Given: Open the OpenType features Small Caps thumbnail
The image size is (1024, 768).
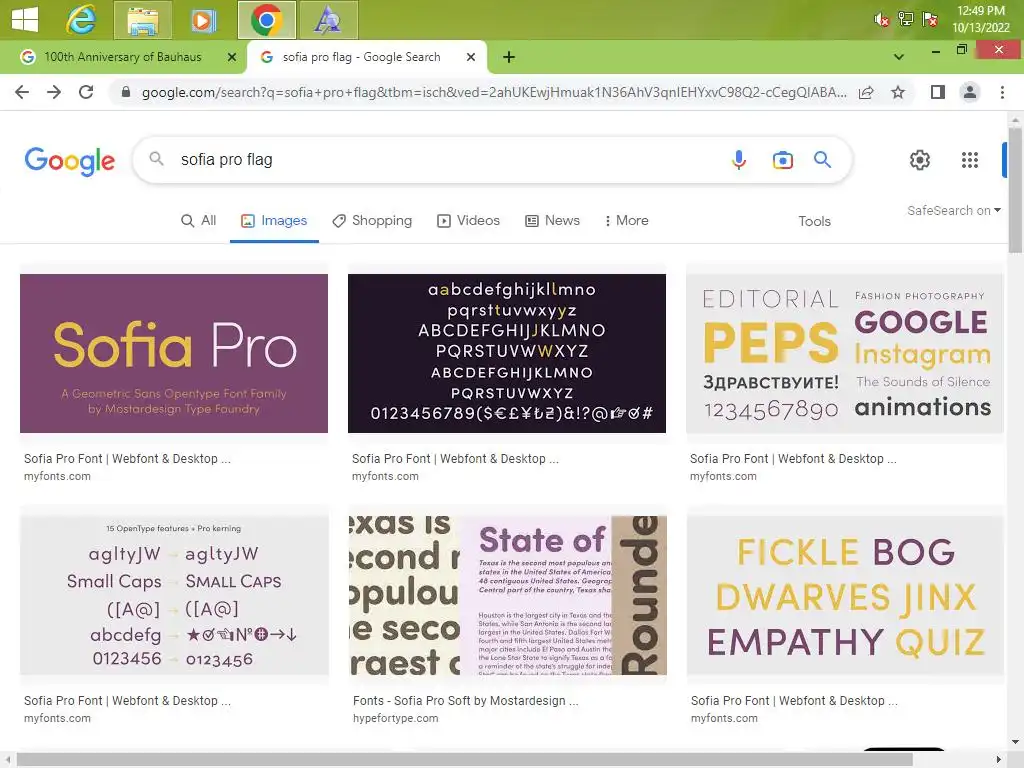Looking at the screenshot, I should (x=174, y=595).
